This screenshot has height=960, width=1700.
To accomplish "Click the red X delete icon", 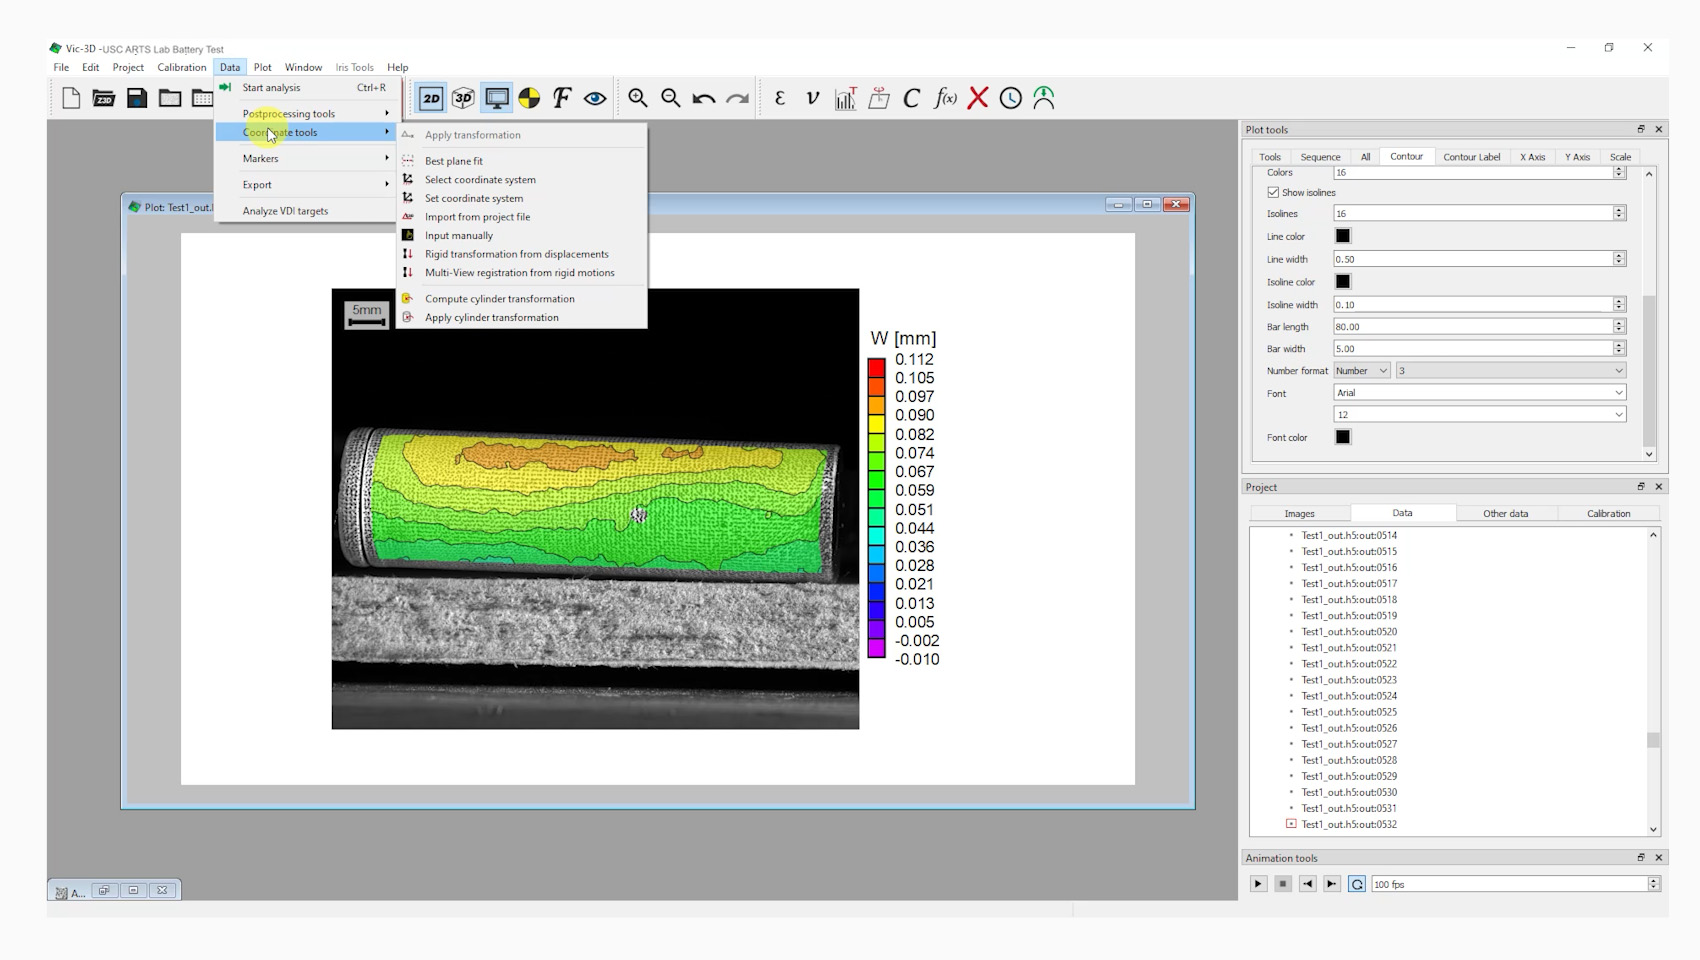I will [978, 98].
